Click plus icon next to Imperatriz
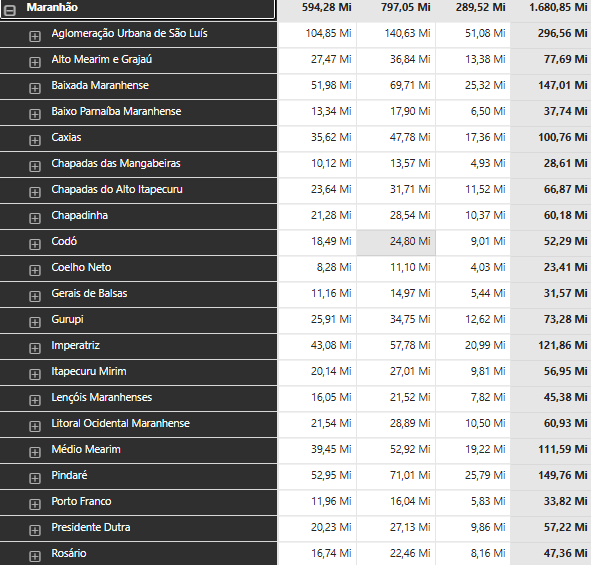The width and height of the screenshot is (591, 565). [x=35, y=348]
